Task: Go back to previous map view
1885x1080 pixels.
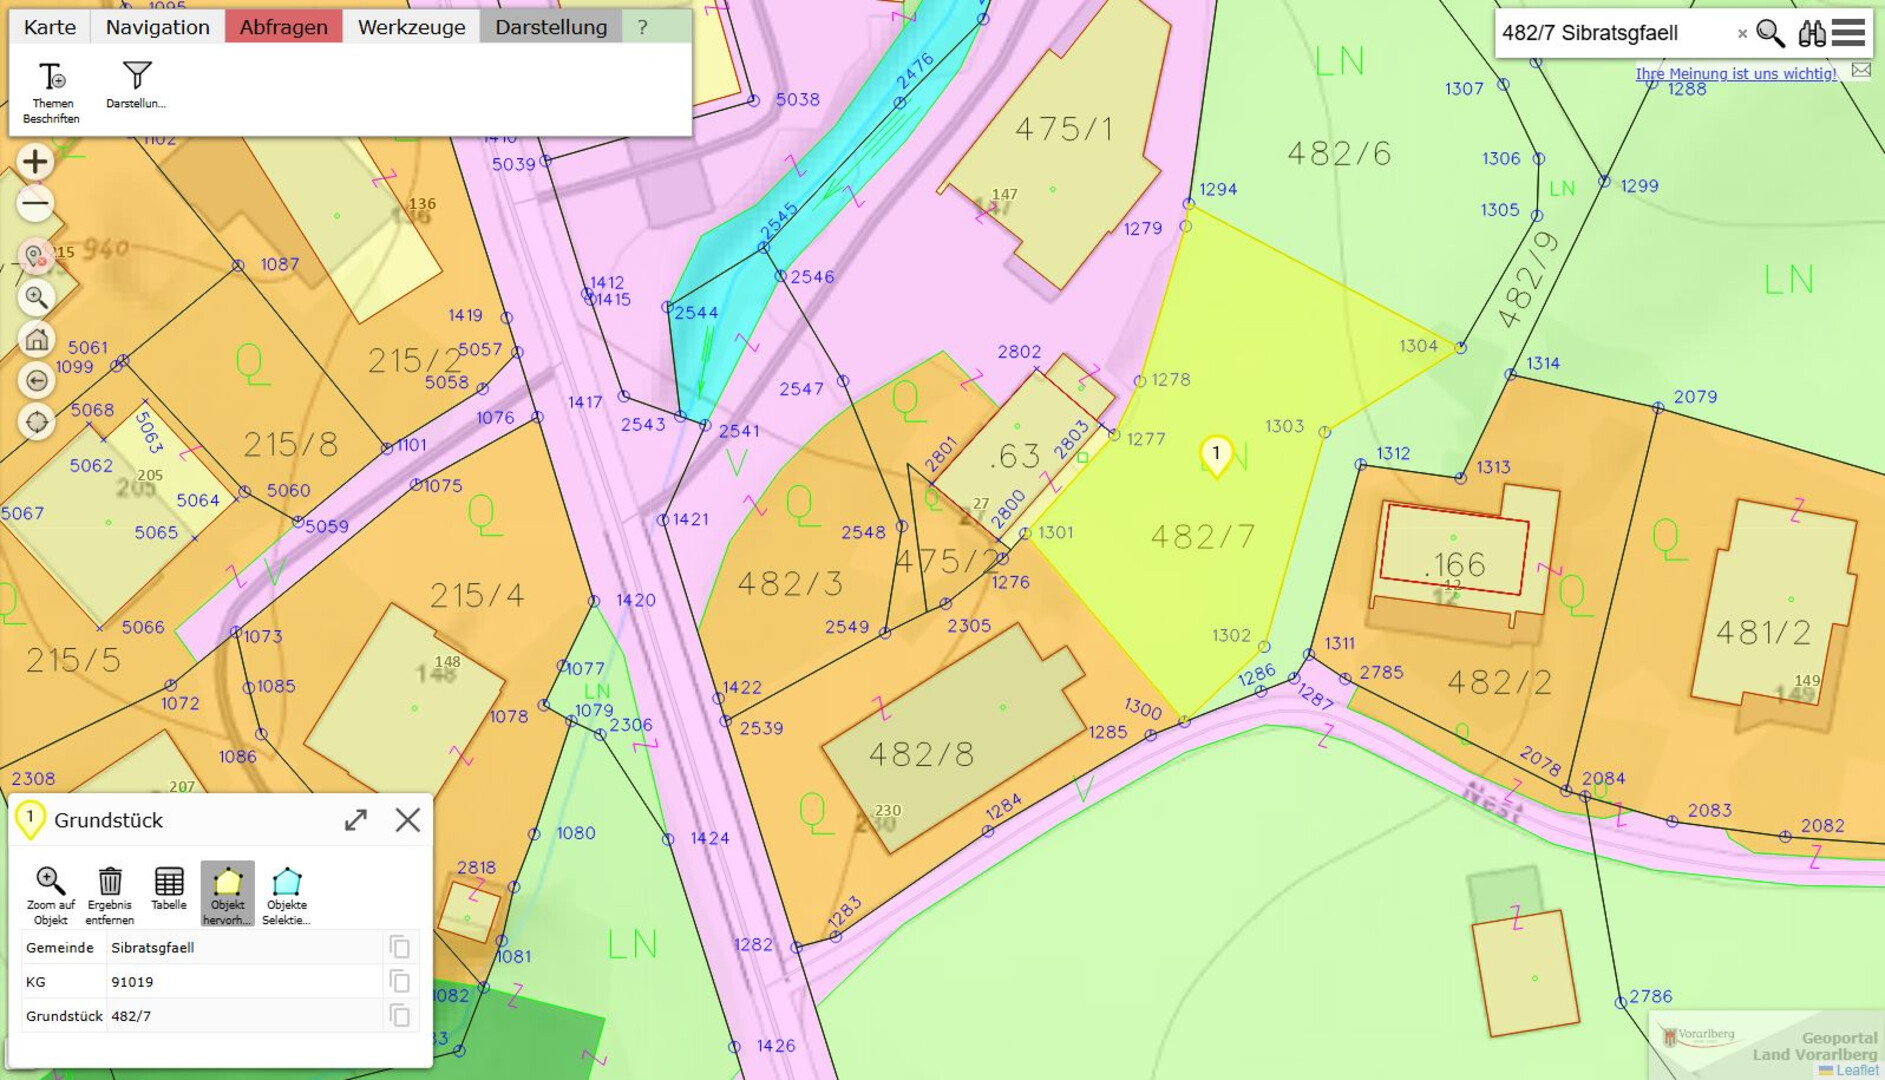Action: click(x=36, y=381)
